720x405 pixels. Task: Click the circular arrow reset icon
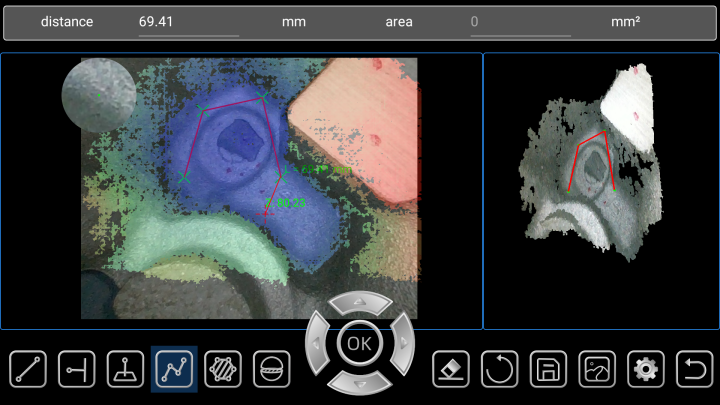tap(499, 370)
